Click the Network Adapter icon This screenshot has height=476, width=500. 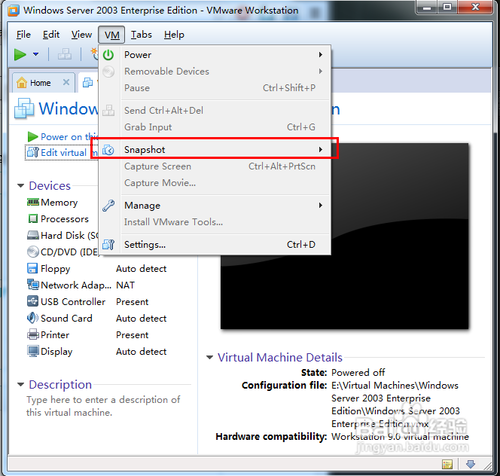coord(33,285)
